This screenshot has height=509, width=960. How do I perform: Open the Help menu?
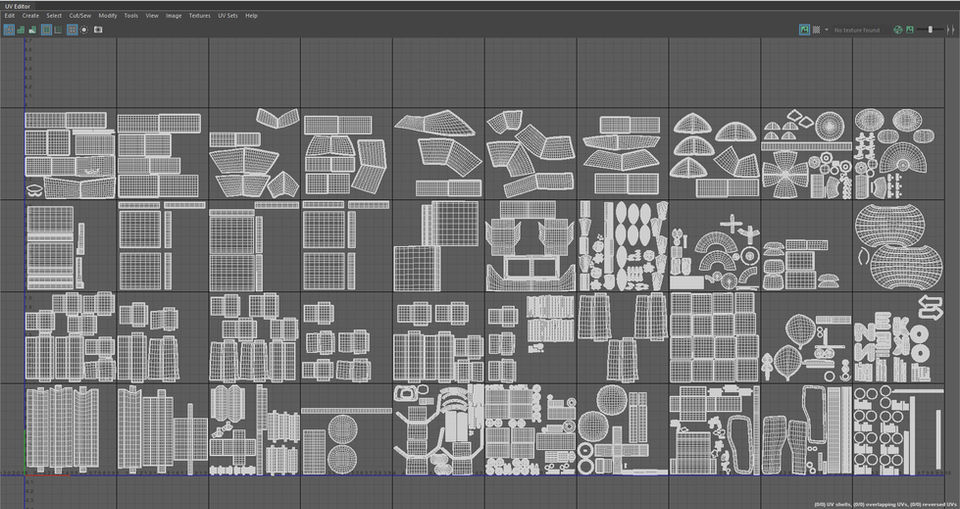point(251,16)
